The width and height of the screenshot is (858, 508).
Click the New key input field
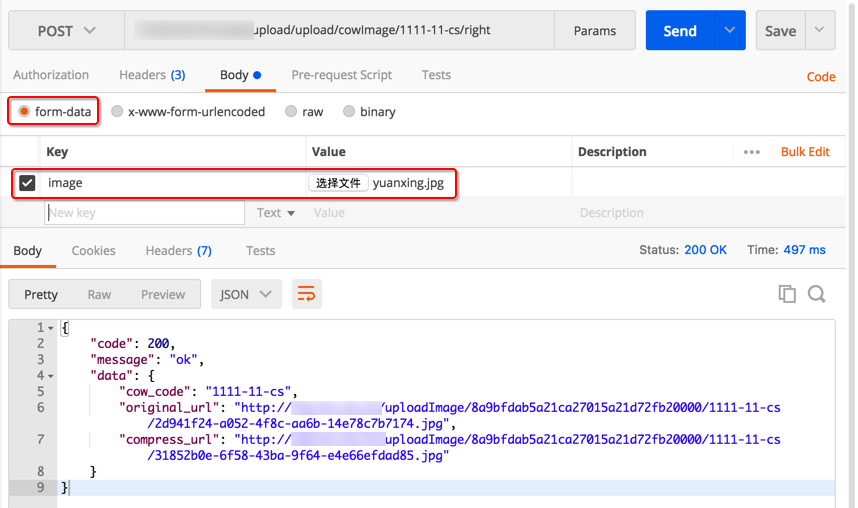click(x=145, y=213)
